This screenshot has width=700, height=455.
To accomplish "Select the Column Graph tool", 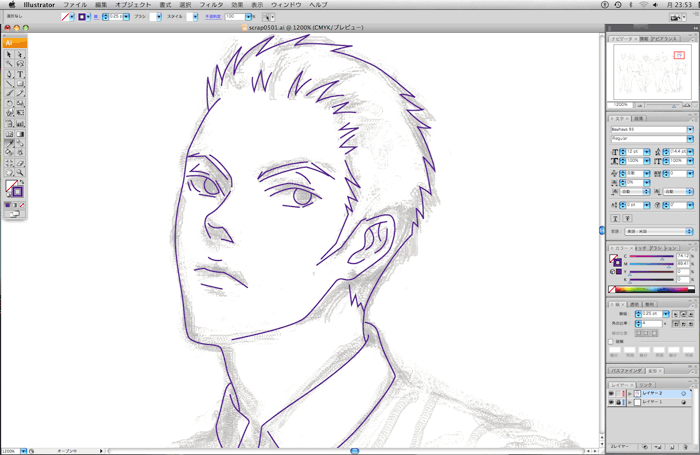I will pyautogui.click(x=20, y=124).
